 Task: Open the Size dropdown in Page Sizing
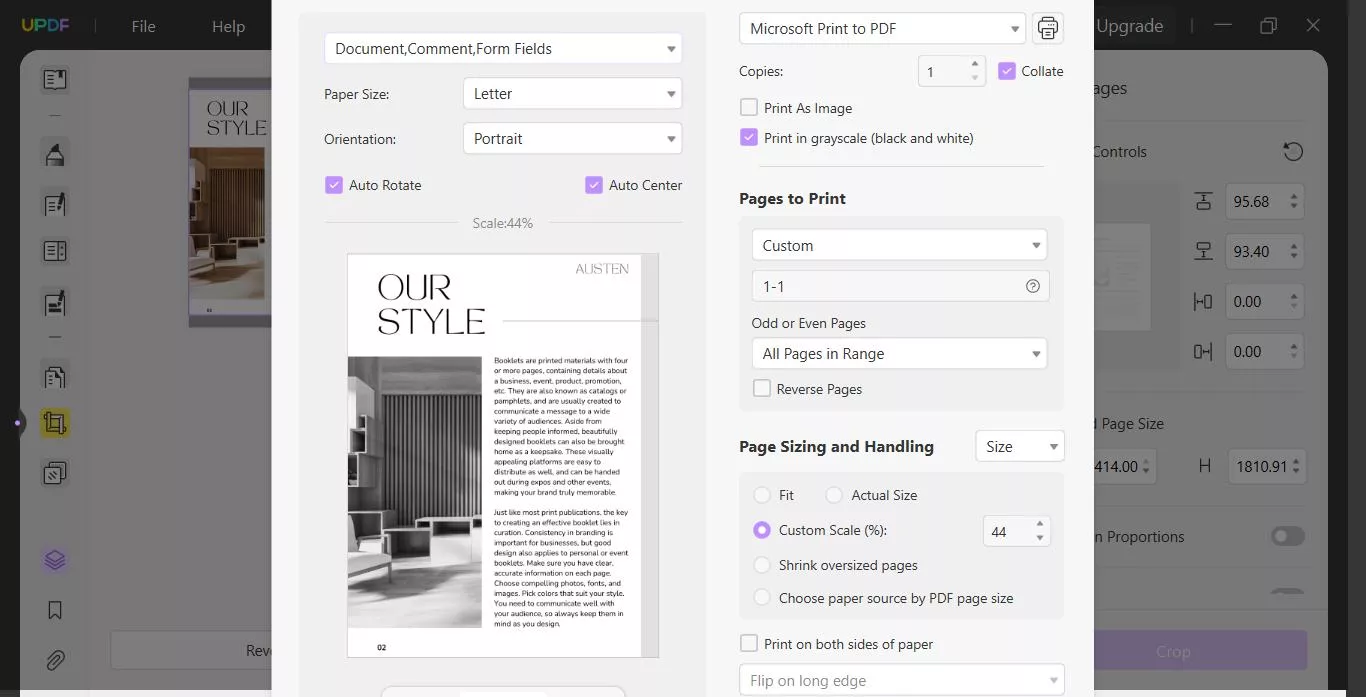(1020, 446)
